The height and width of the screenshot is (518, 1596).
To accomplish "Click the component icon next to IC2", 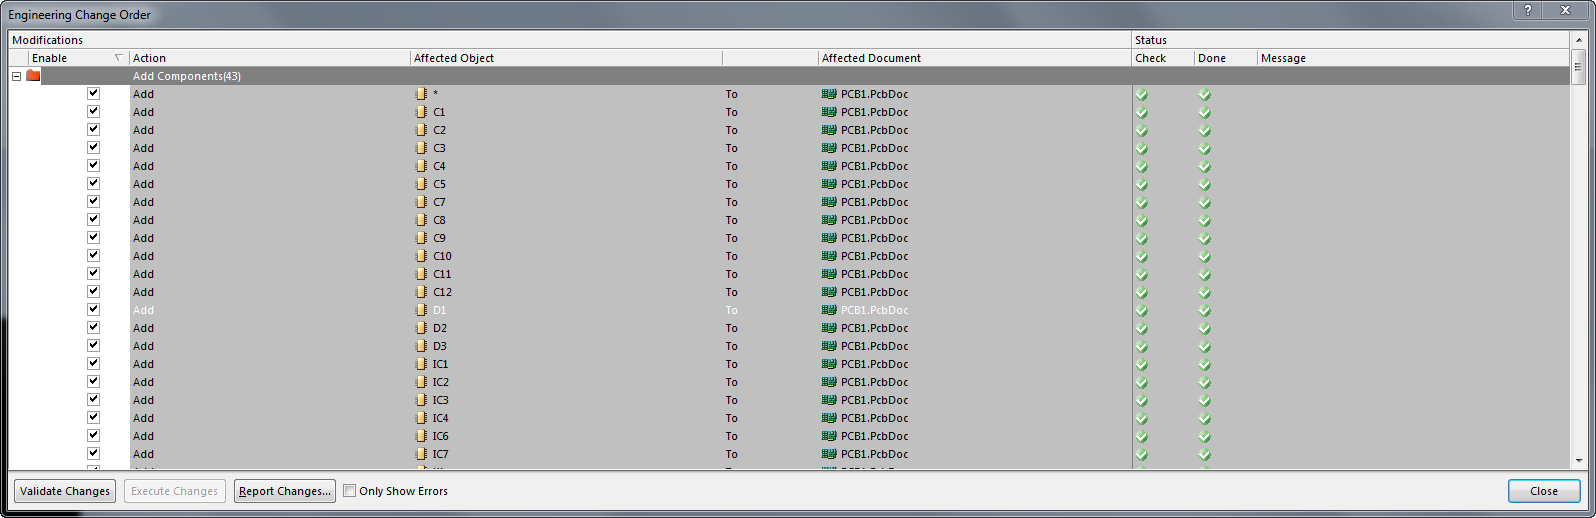I will pyautogui.click(x=421, y=382).
